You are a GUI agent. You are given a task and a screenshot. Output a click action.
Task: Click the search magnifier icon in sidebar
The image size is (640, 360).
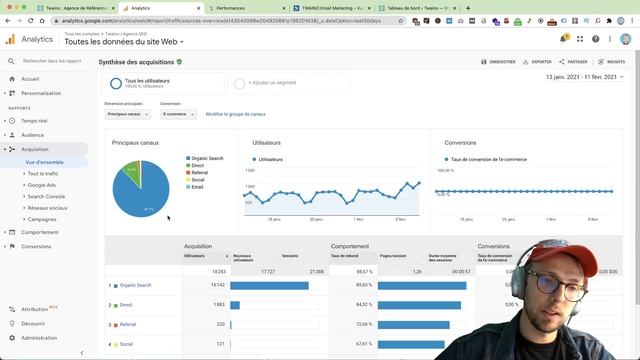[11, 61]
